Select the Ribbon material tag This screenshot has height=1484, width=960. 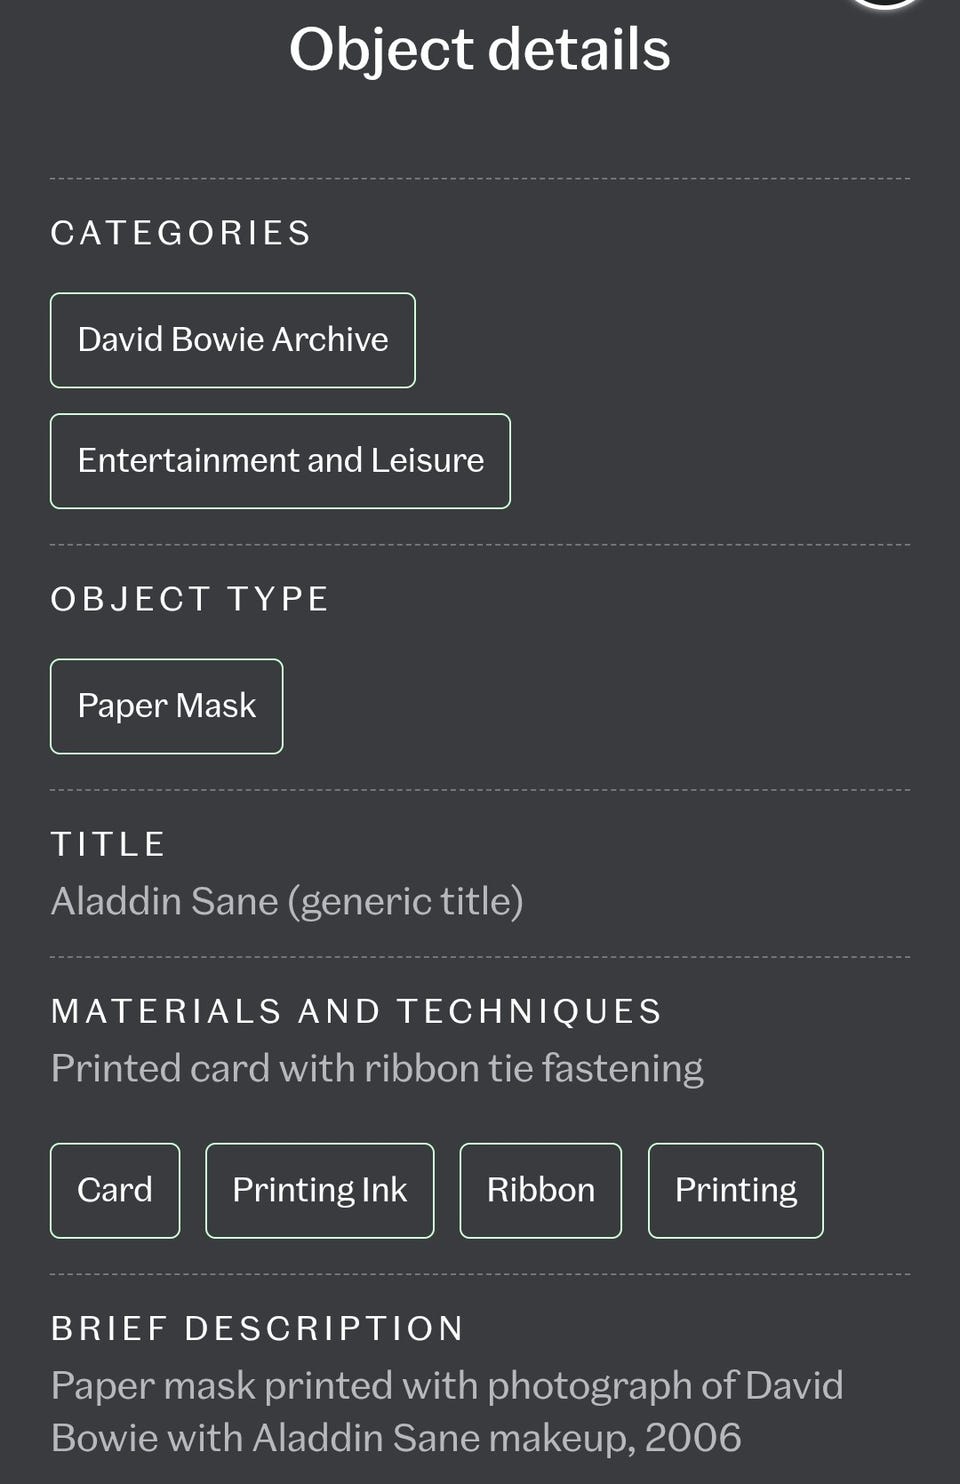click(541, 1191)
